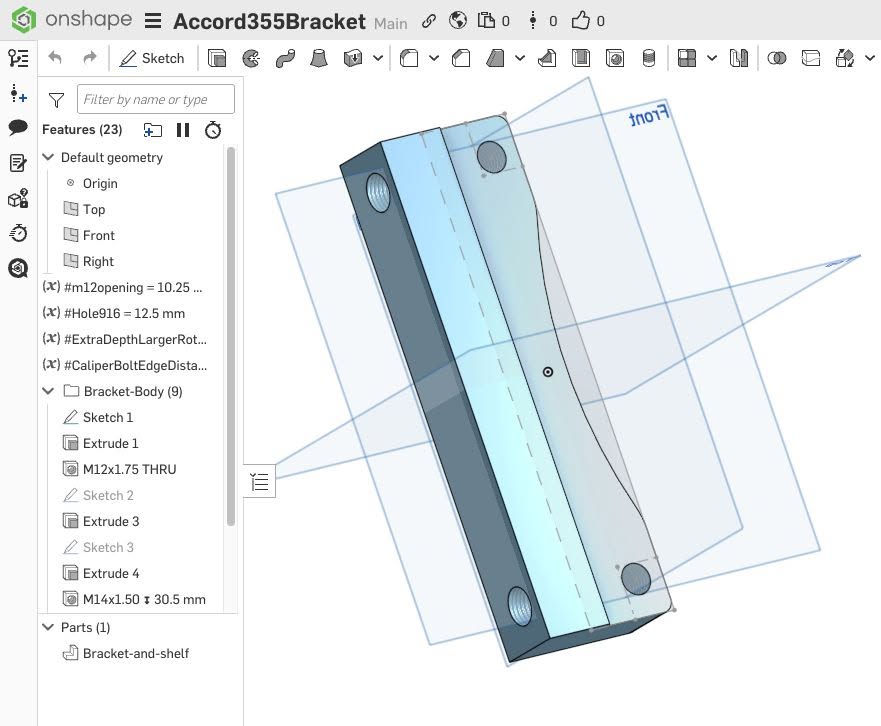Select the Hole tool
The image size is (881, 726).
pos(615,58)
